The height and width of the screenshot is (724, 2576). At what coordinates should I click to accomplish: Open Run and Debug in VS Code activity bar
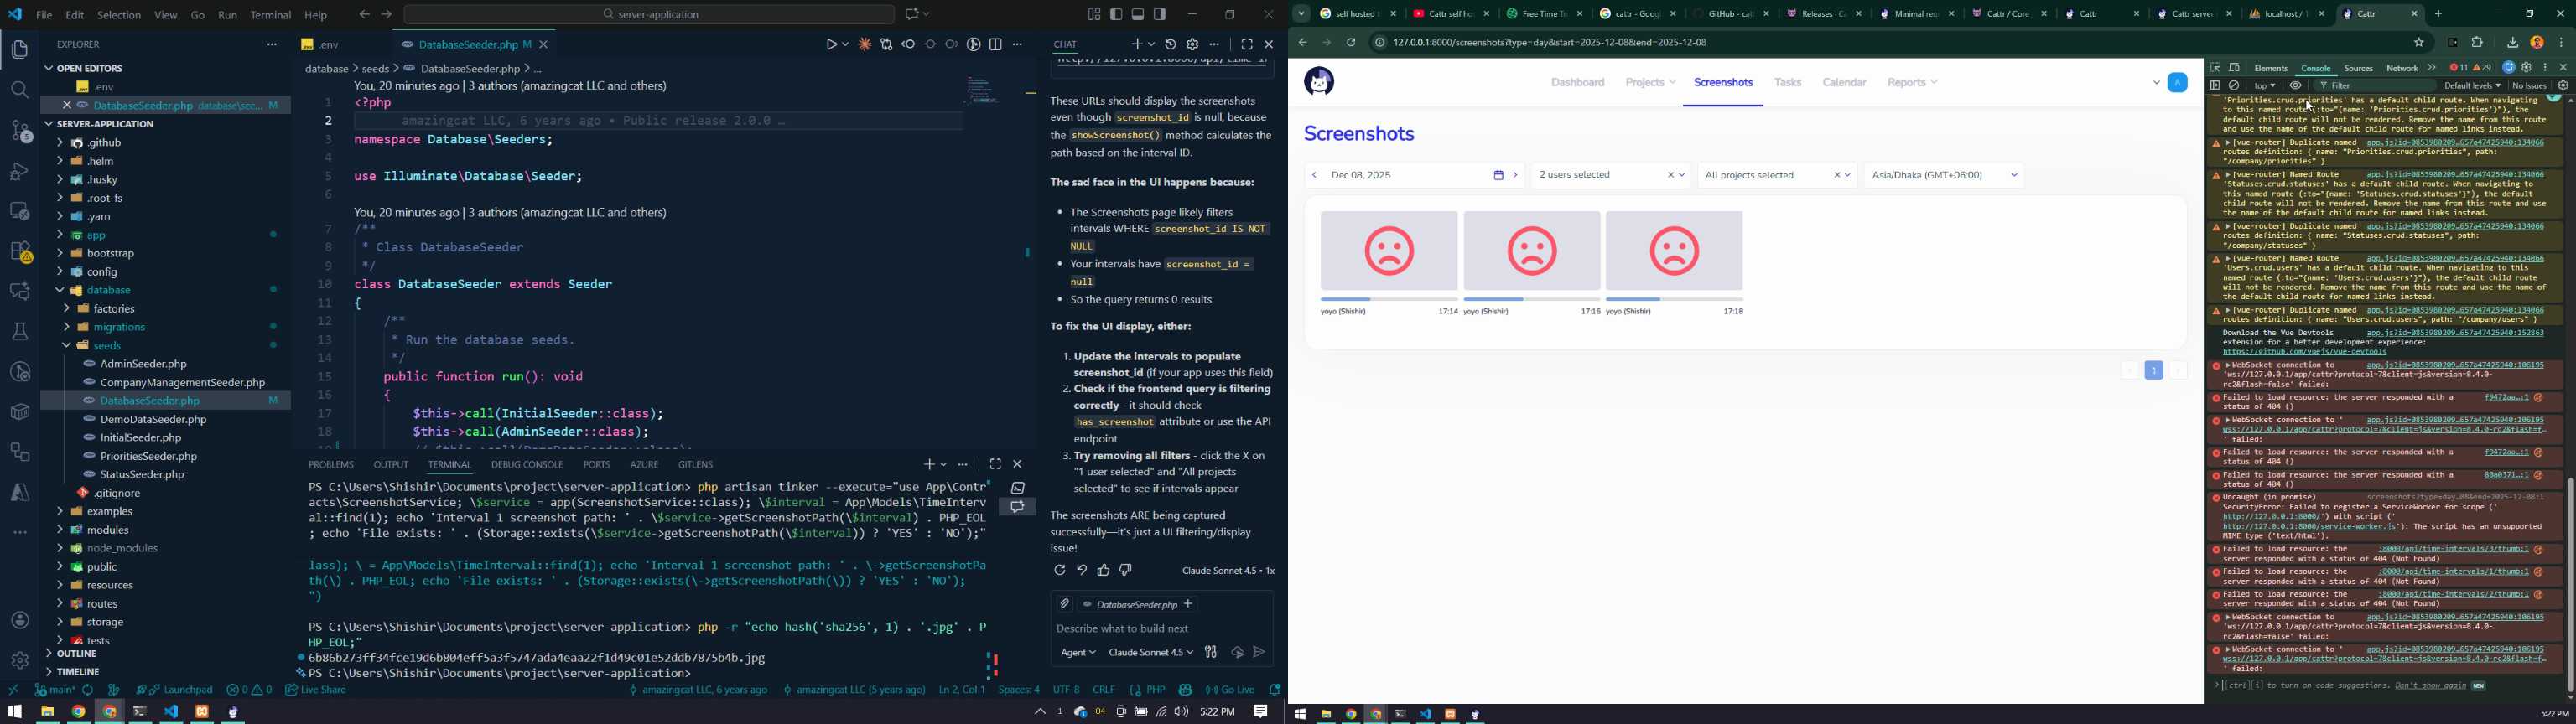pyautogui.click(x=20, y=171)
